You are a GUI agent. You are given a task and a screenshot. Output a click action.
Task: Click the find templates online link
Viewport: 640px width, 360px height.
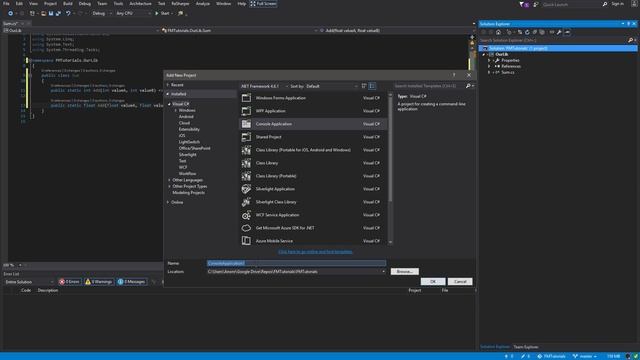315,252
